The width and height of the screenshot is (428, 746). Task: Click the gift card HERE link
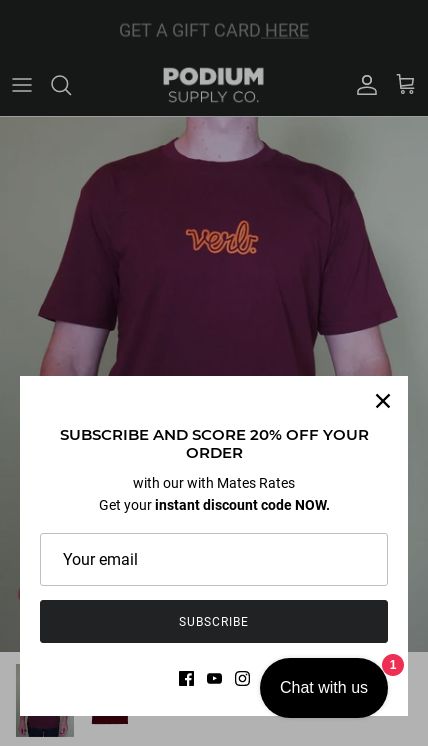[x=287, y=30]
